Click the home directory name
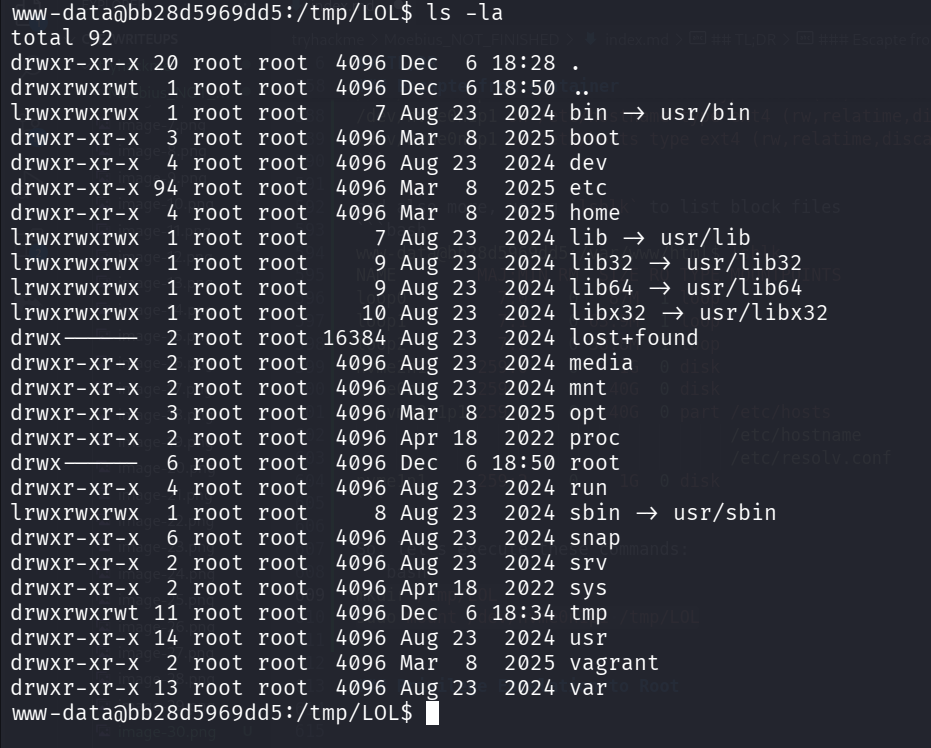931x748 pixels. (x=594, y=213)
